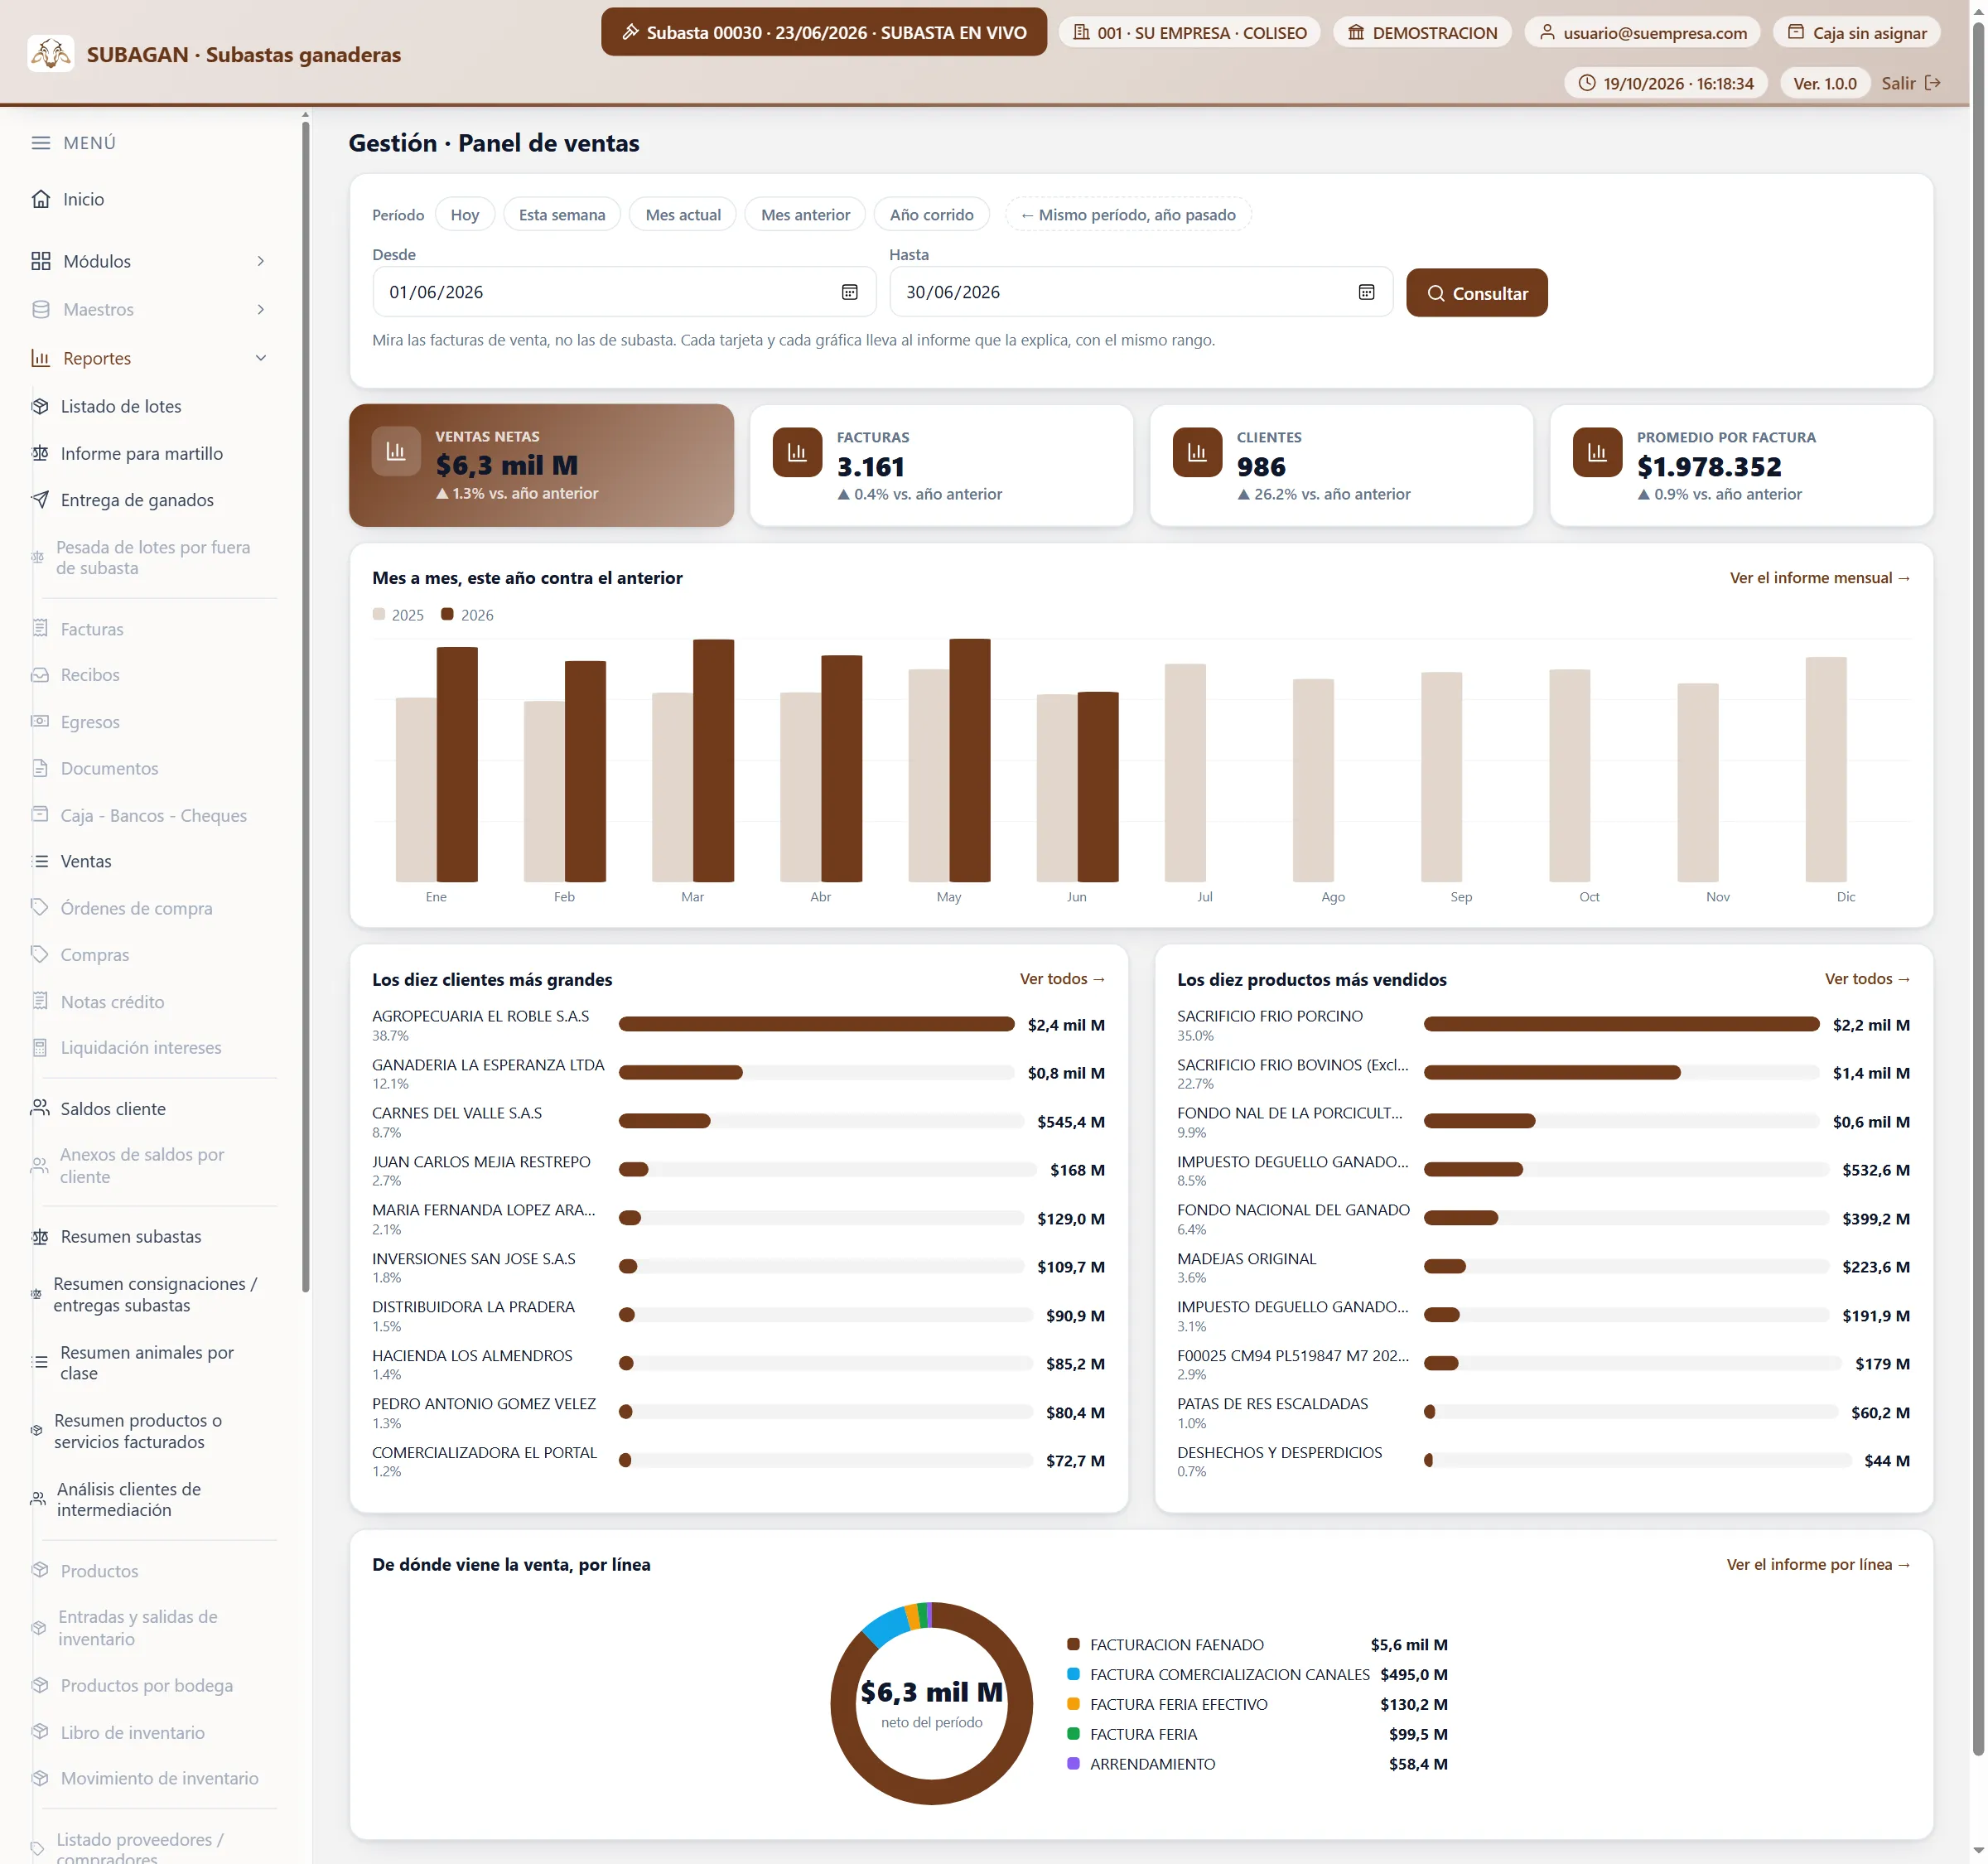Image resolution: width=1988 pixels, height=1864 pixels.
Task: Collapse the Reportes menu chevron
Action: click(261, 358)
